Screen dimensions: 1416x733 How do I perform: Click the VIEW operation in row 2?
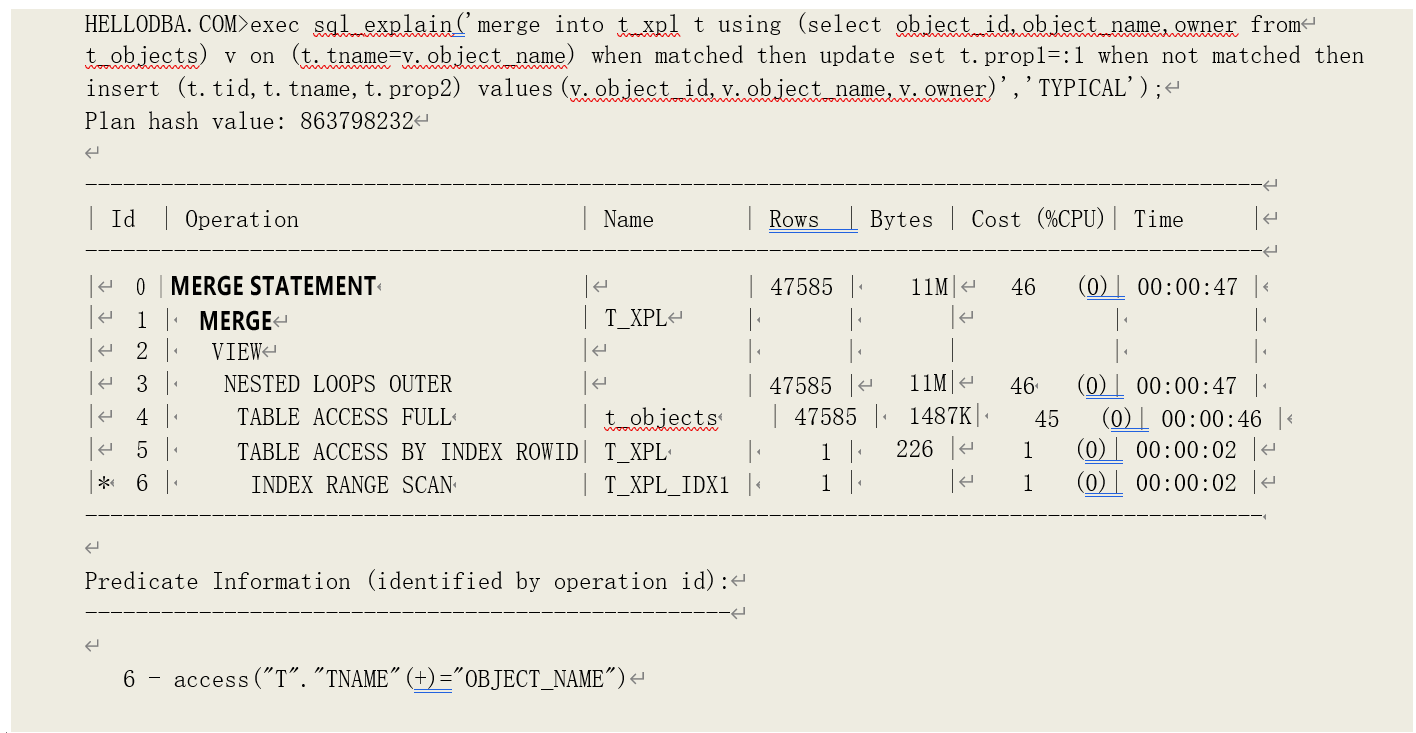click(236, 352)
